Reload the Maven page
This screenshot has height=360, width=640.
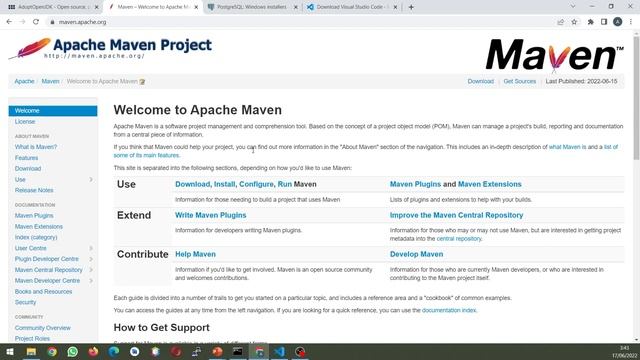pos(36,22)
